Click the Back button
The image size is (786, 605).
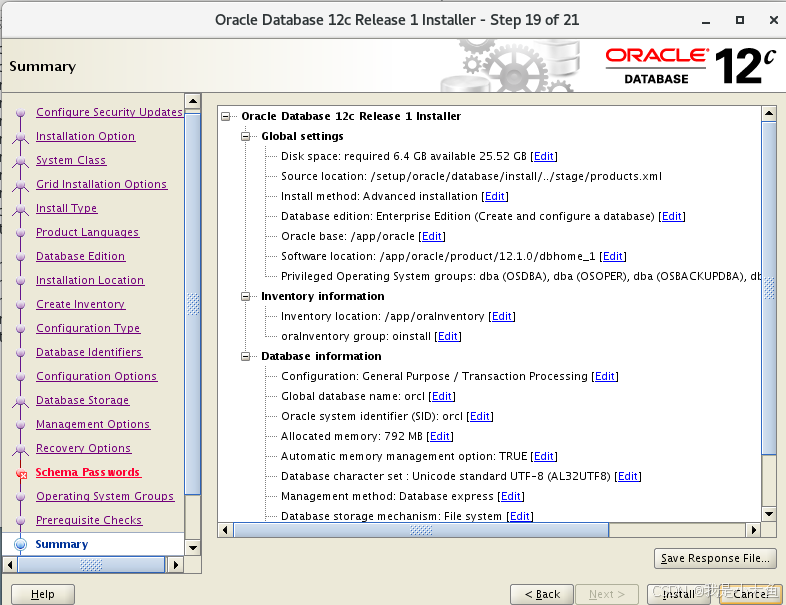point(542,594)
